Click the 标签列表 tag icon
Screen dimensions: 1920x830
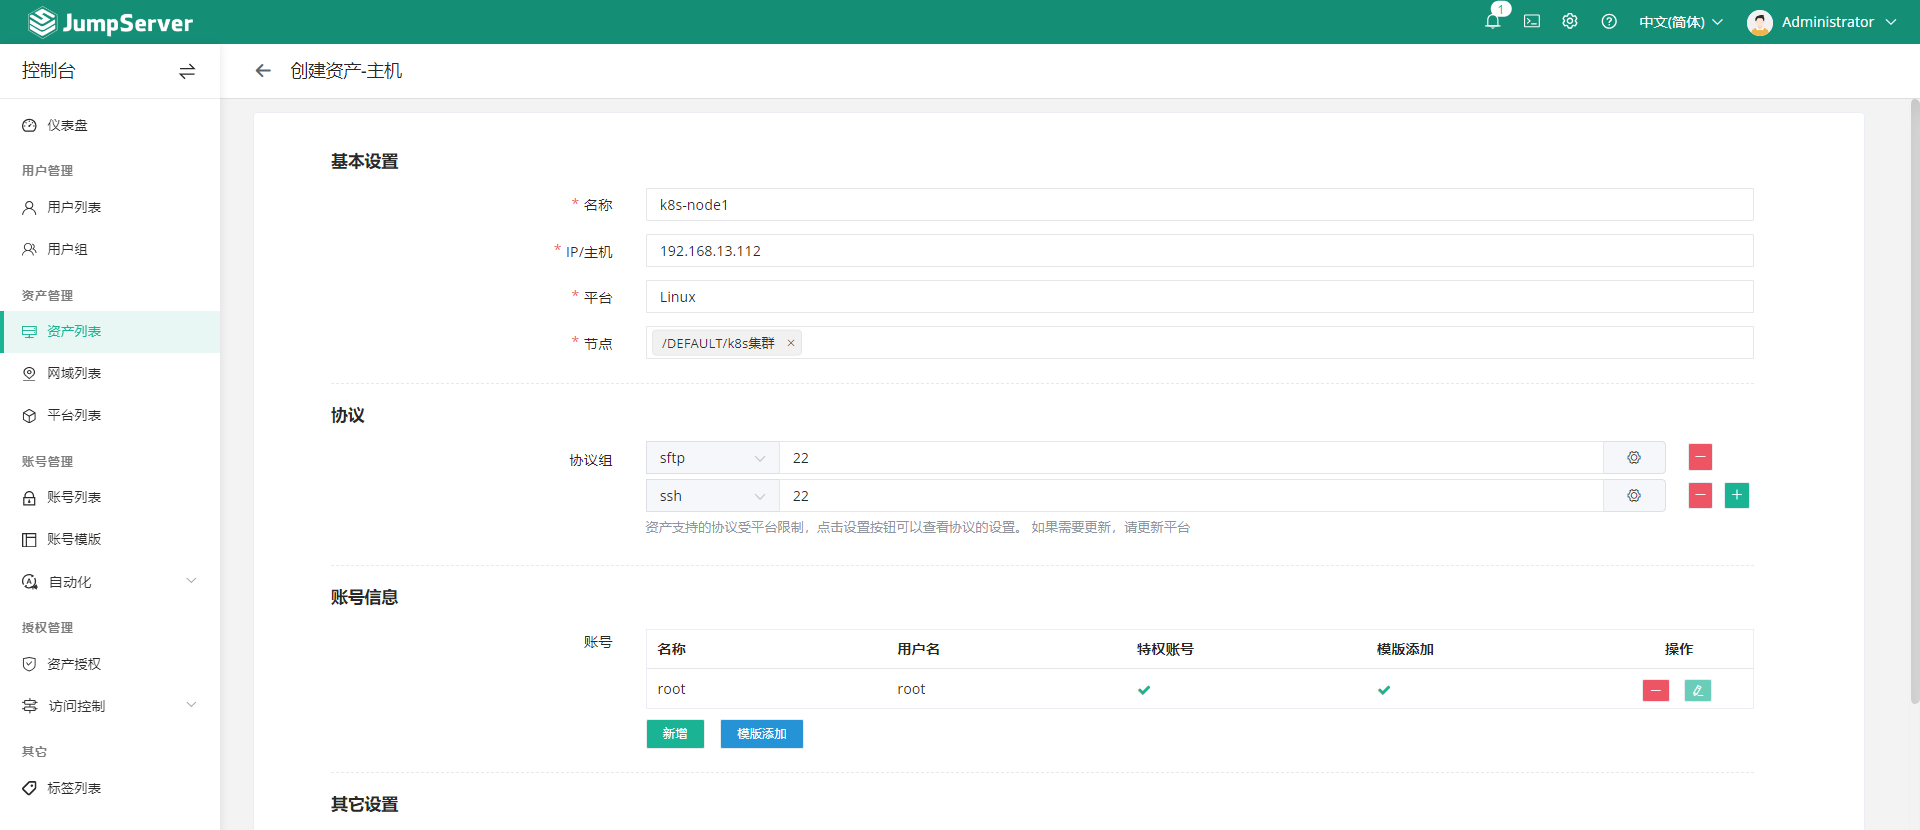pyautogui.click(x=29, y=788)
